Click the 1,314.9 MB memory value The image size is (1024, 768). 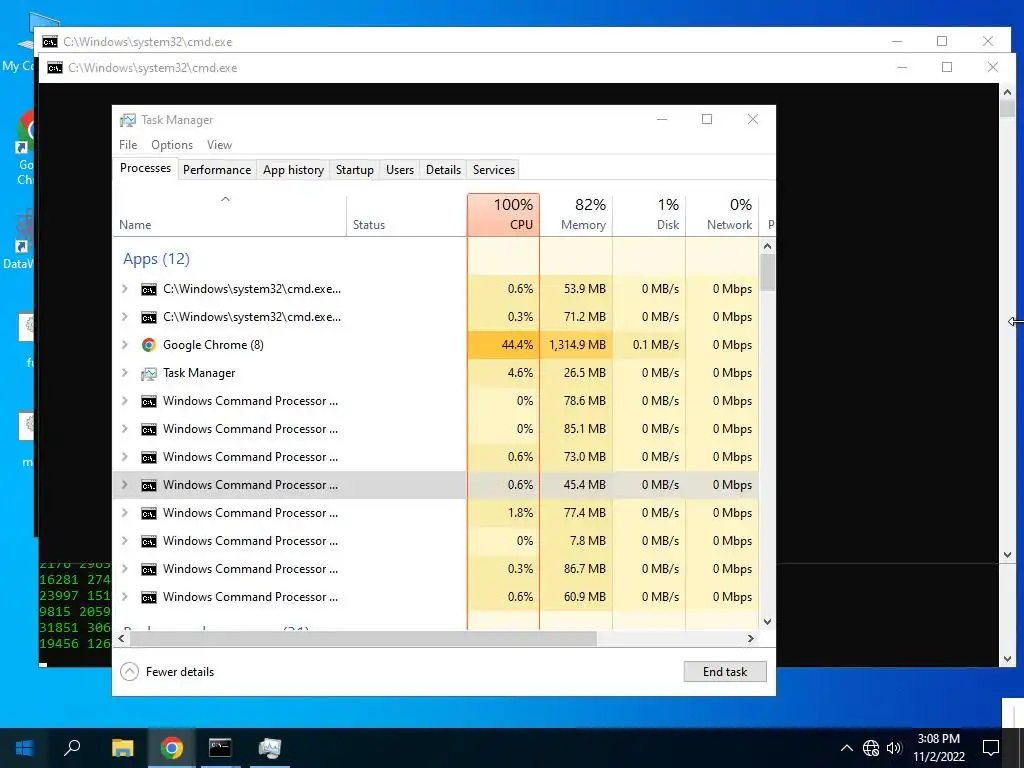click(x=577, y=345)
